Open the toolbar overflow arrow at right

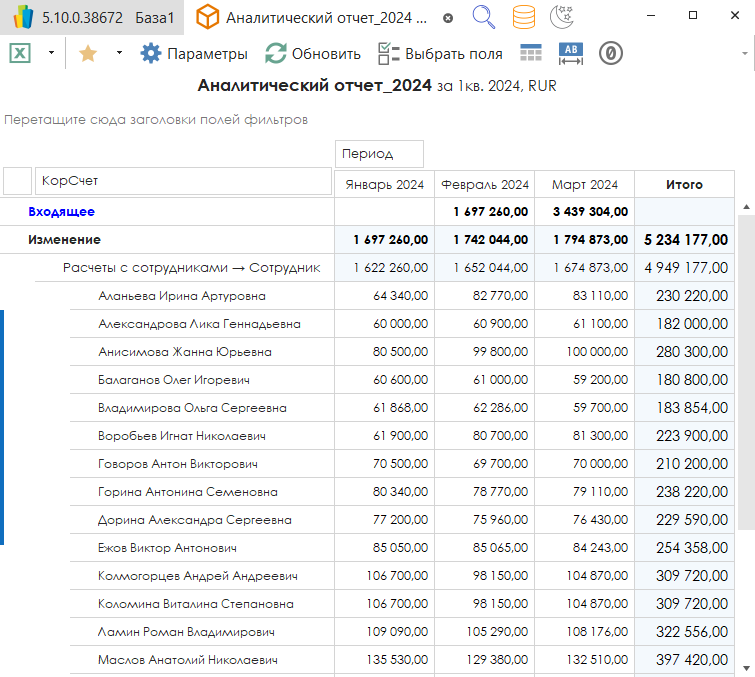point(746,53)
